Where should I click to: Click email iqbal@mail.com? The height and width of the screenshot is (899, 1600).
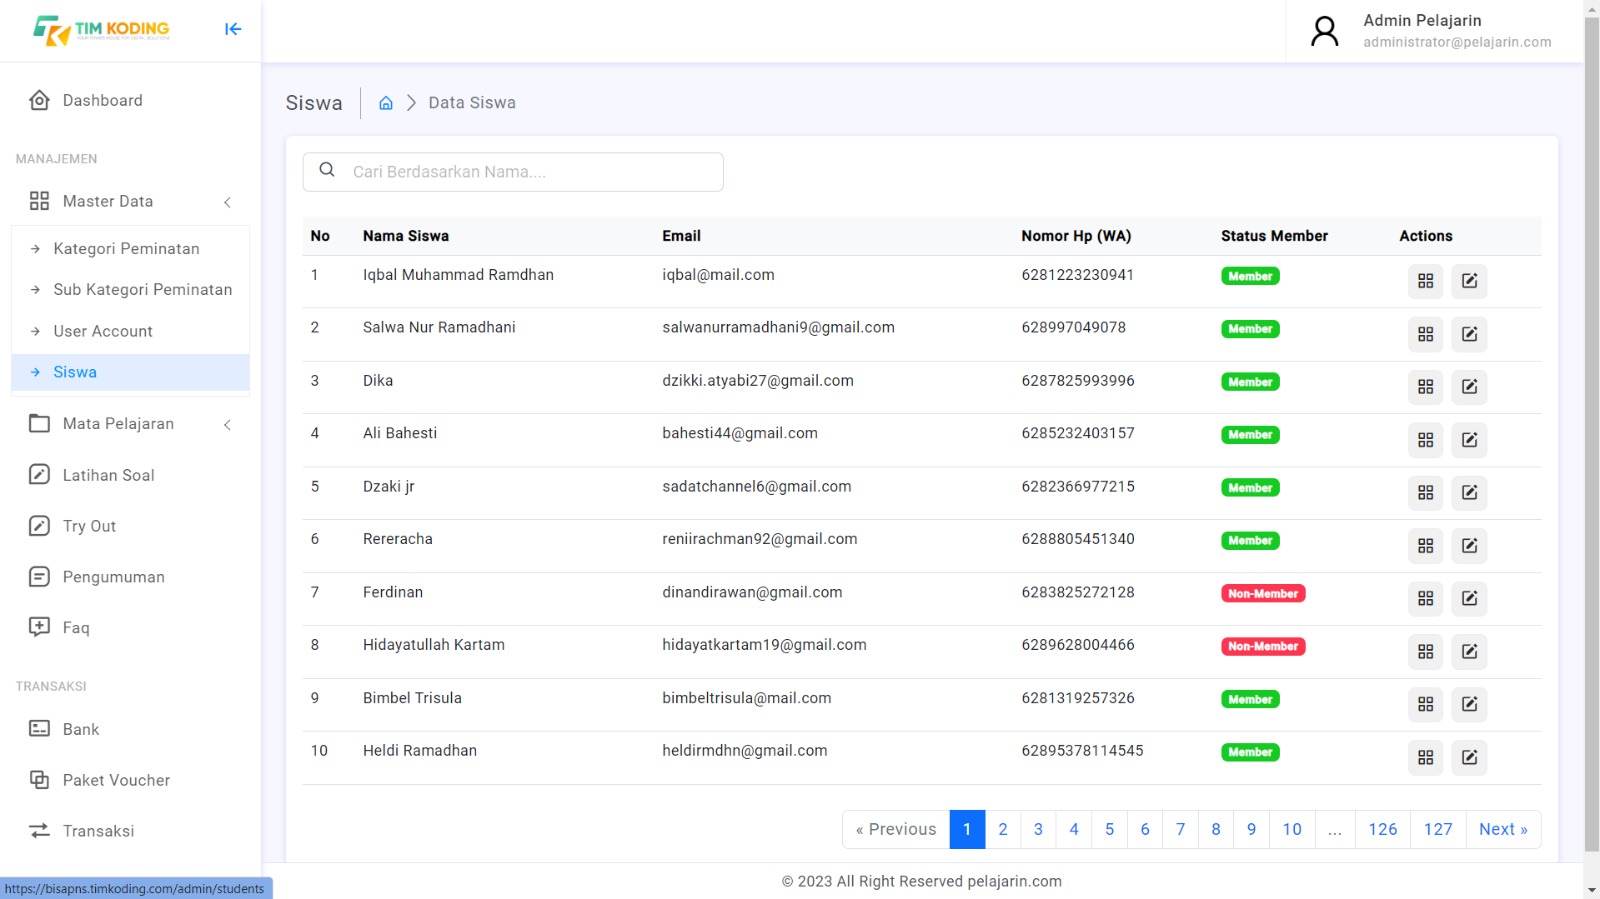718,275
